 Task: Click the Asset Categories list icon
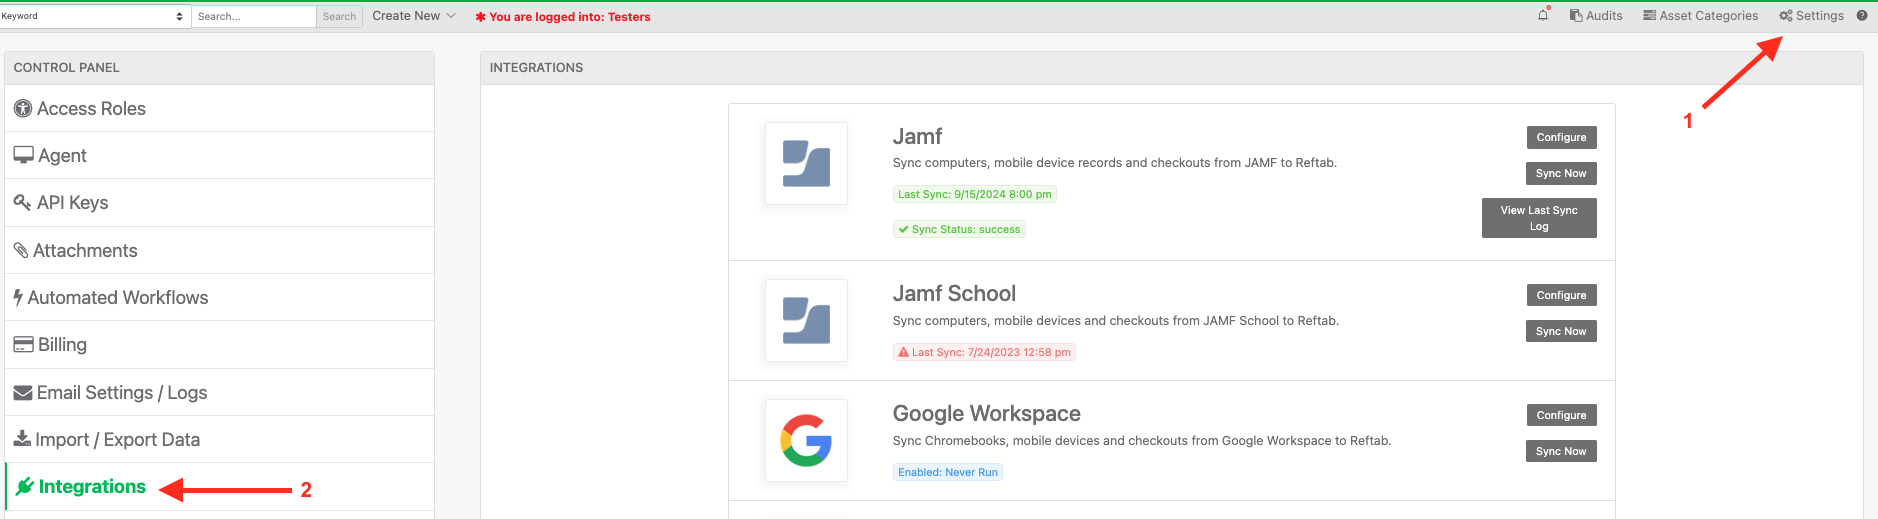(x=1649, y=16)
